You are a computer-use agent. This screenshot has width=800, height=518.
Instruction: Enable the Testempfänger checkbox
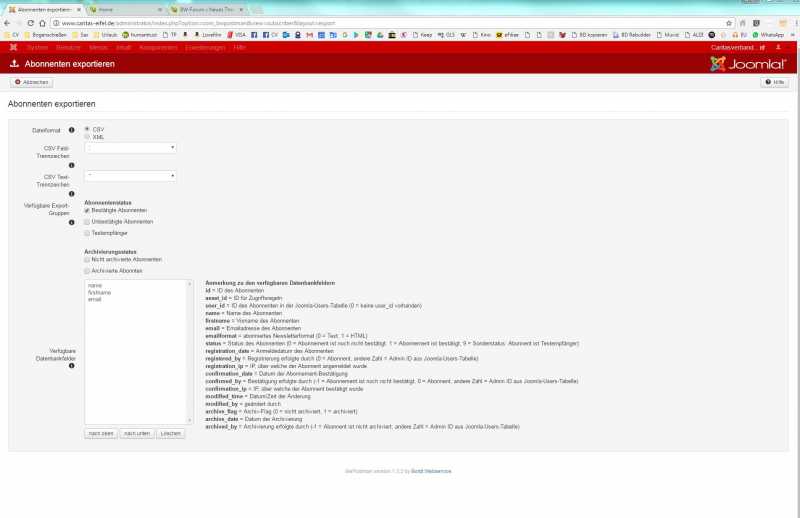pos(87,232)
